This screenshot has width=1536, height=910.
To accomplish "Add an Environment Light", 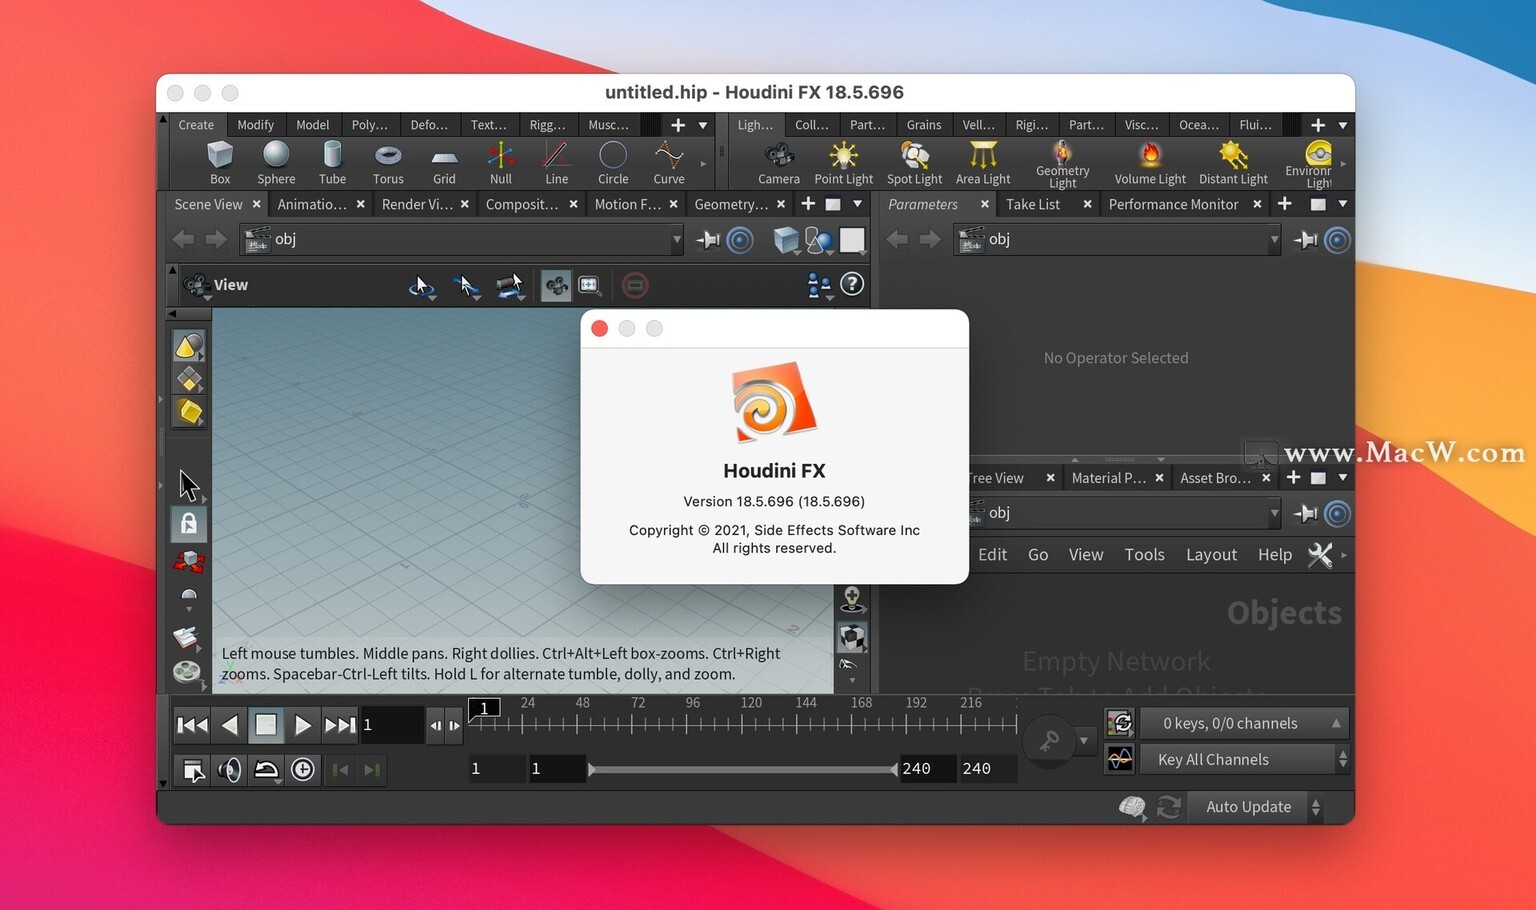I will point(1311,164).
